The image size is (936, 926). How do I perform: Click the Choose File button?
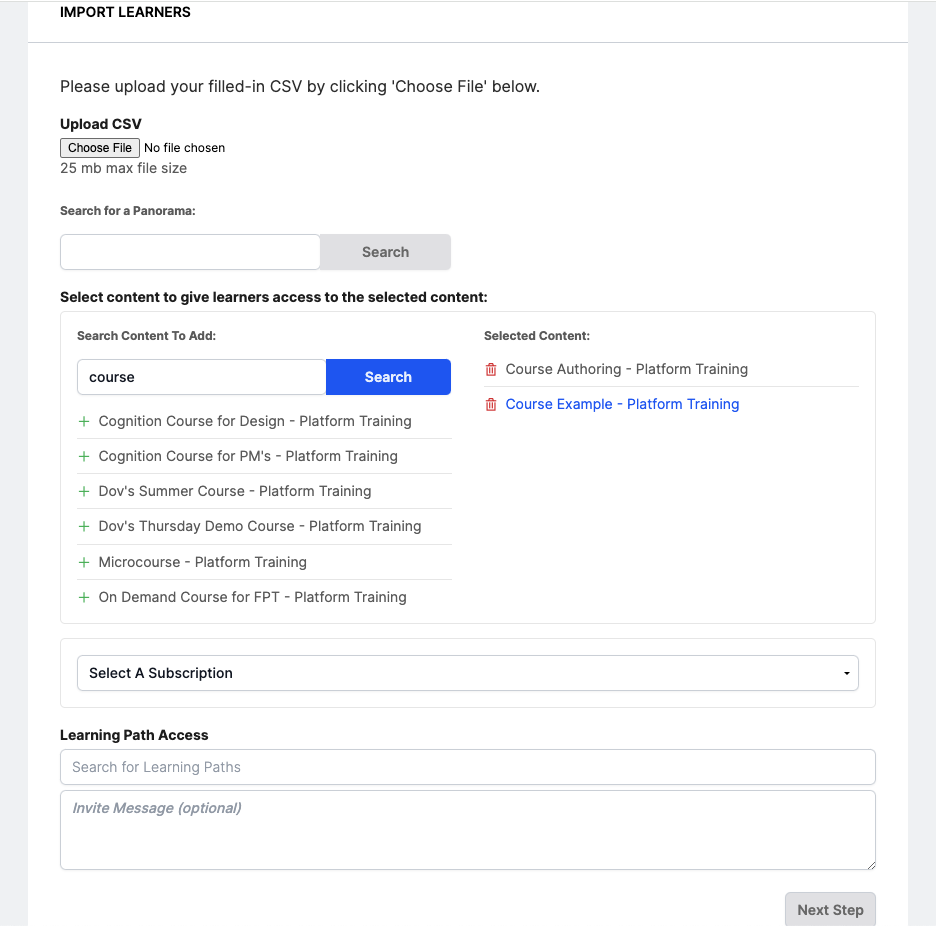pyautogui.click(x=100, y=148)
